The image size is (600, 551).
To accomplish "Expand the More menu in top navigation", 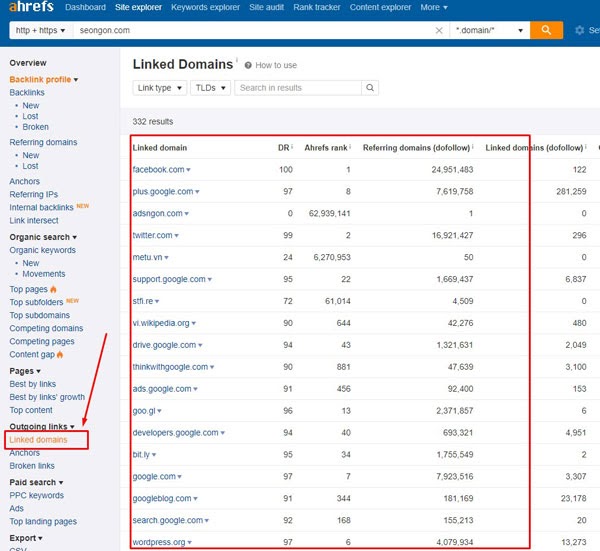I will tap(434, 7).
